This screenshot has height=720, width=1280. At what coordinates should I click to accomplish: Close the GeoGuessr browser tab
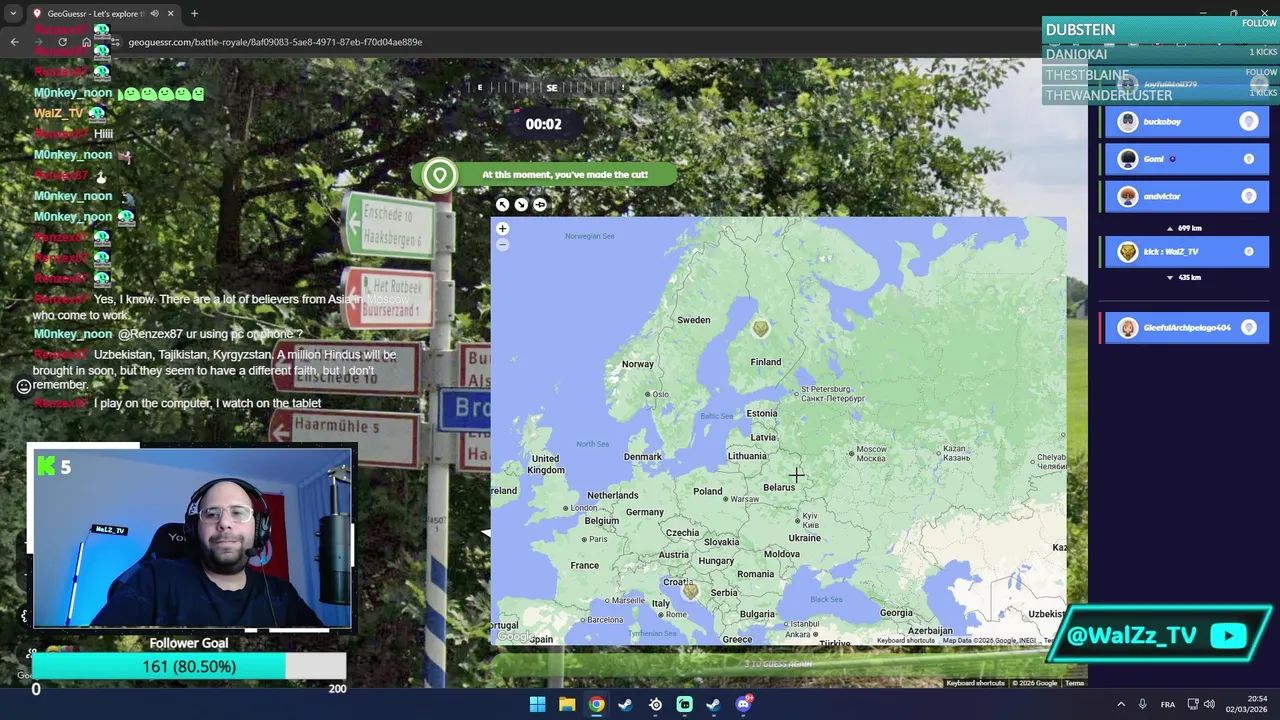coord(170,14)
